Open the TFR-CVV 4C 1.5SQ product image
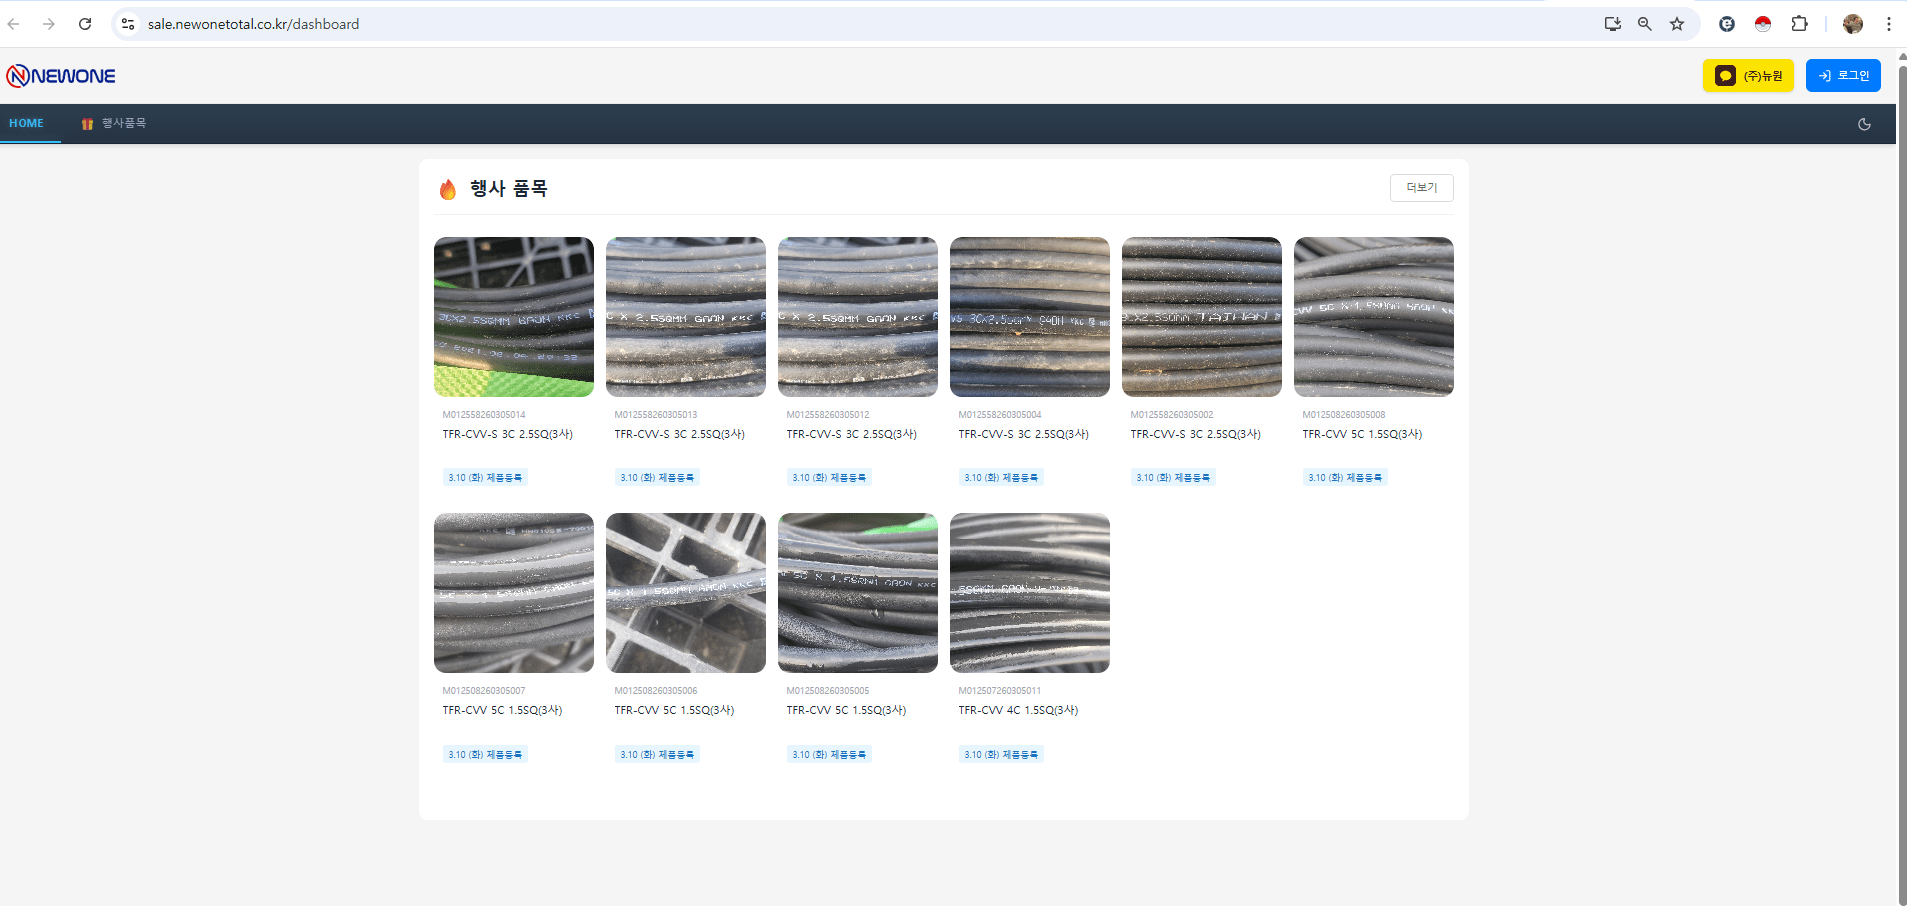 [1029, 593]
